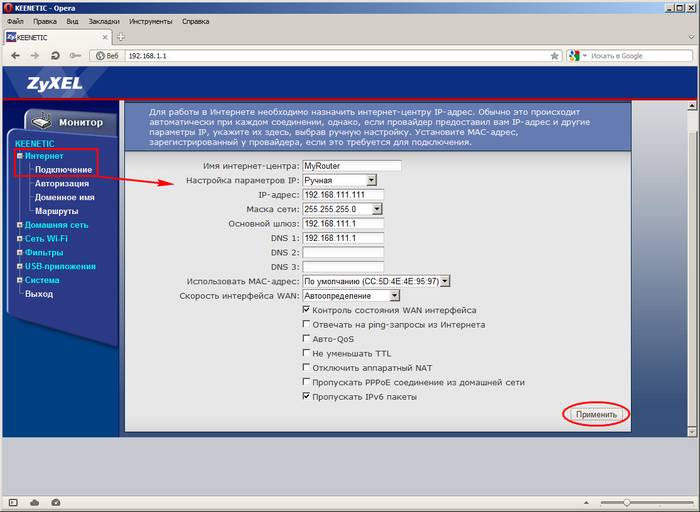The image size is (700, 512).
Task: Click the browser Back arrow button
Action: click(x=13, y=56)
